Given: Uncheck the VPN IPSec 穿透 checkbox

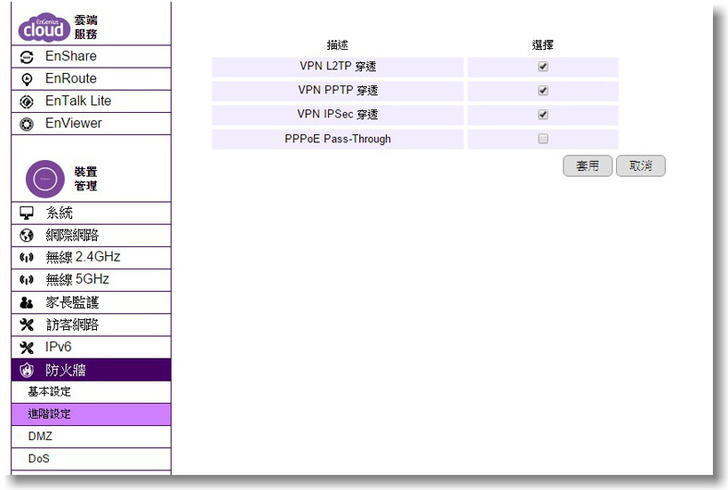Looking at the screenshot, I should coord(543,115).
